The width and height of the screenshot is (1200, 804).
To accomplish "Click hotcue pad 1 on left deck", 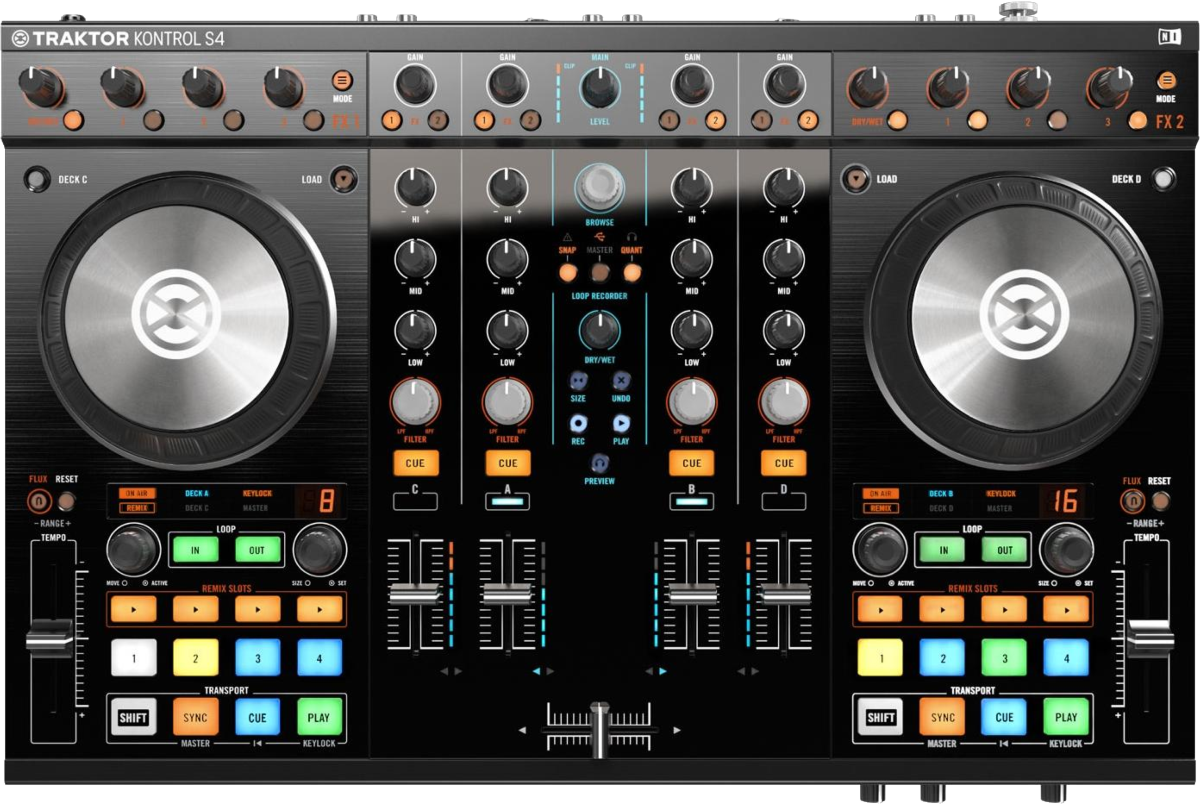I will (134, 657).
